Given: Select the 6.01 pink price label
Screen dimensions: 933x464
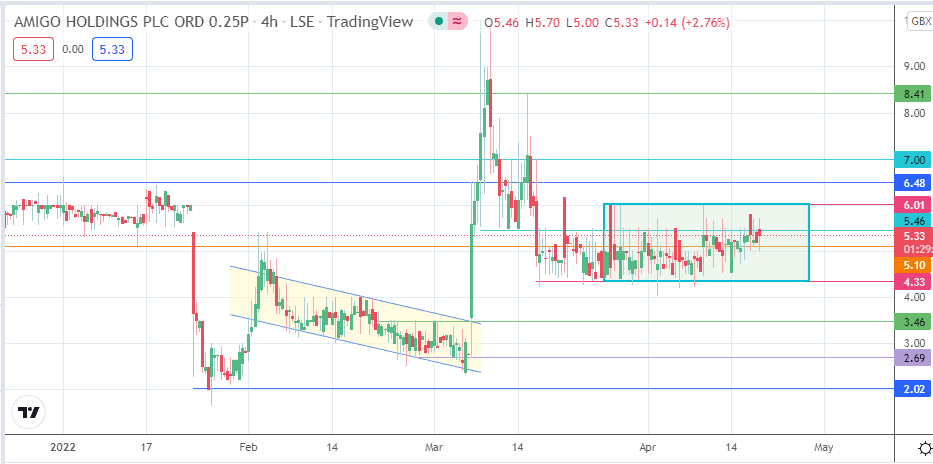Looking at the screenshot, I should click(913, 205).
